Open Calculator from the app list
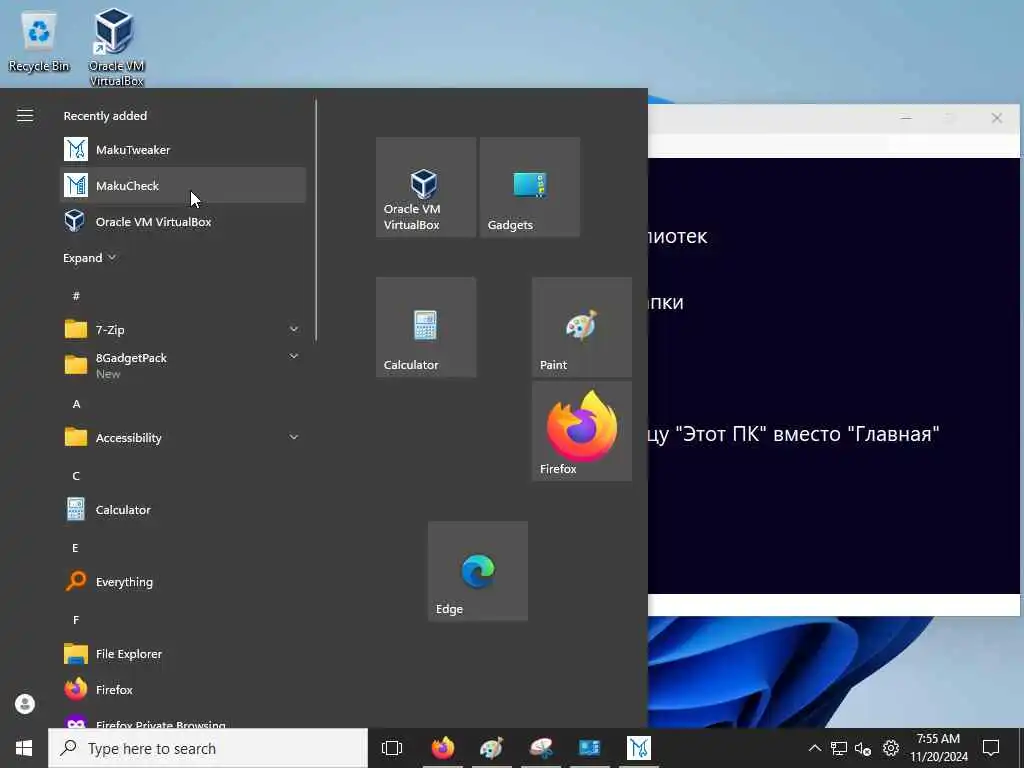This screenshot has height=768, width=1024. [x=183, y=509]
